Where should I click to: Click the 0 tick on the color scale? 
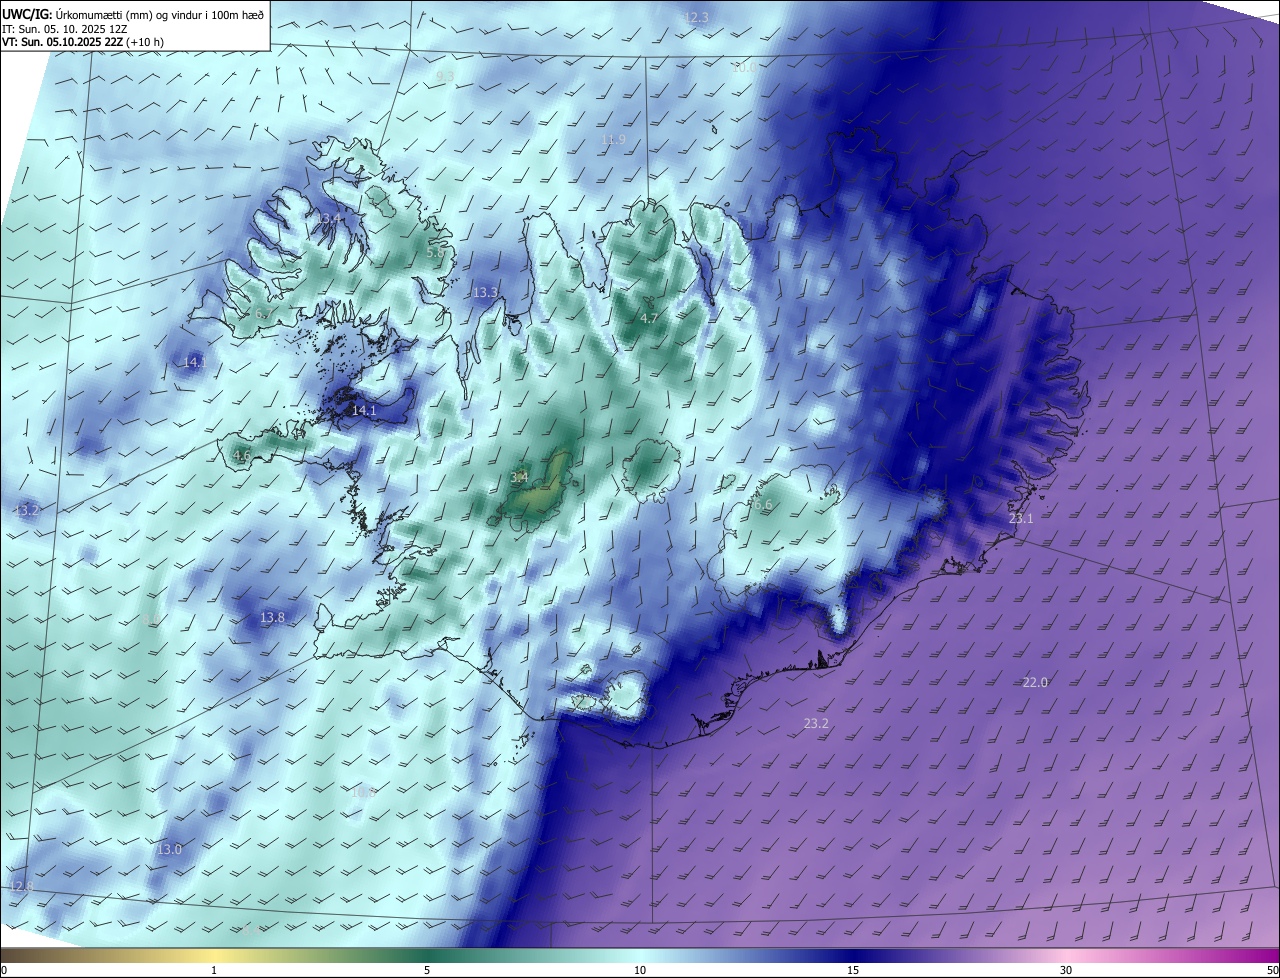(x=4, y=970)
